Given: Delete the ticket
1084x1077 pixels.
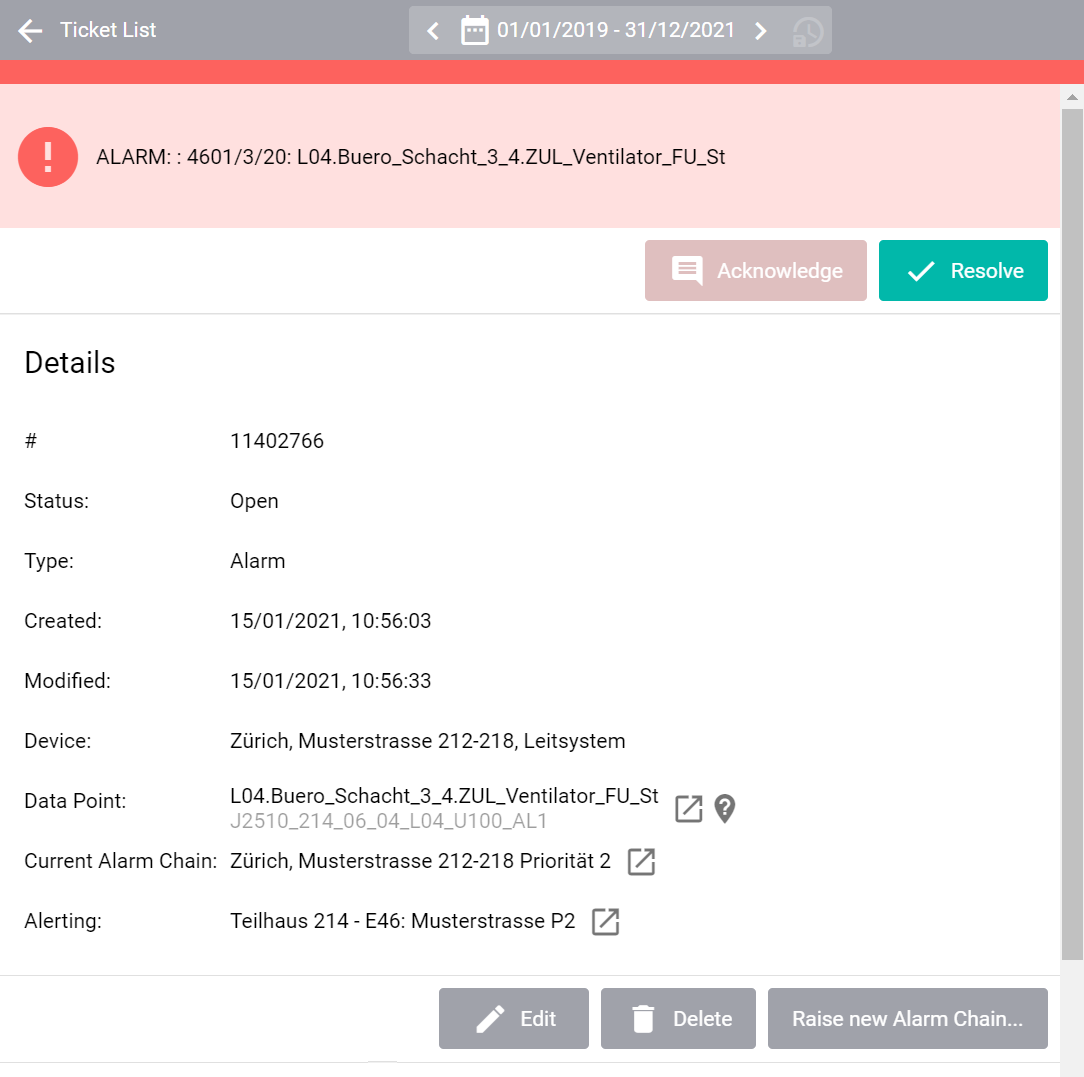Looking at the screenshot, I should point(678,1018).
